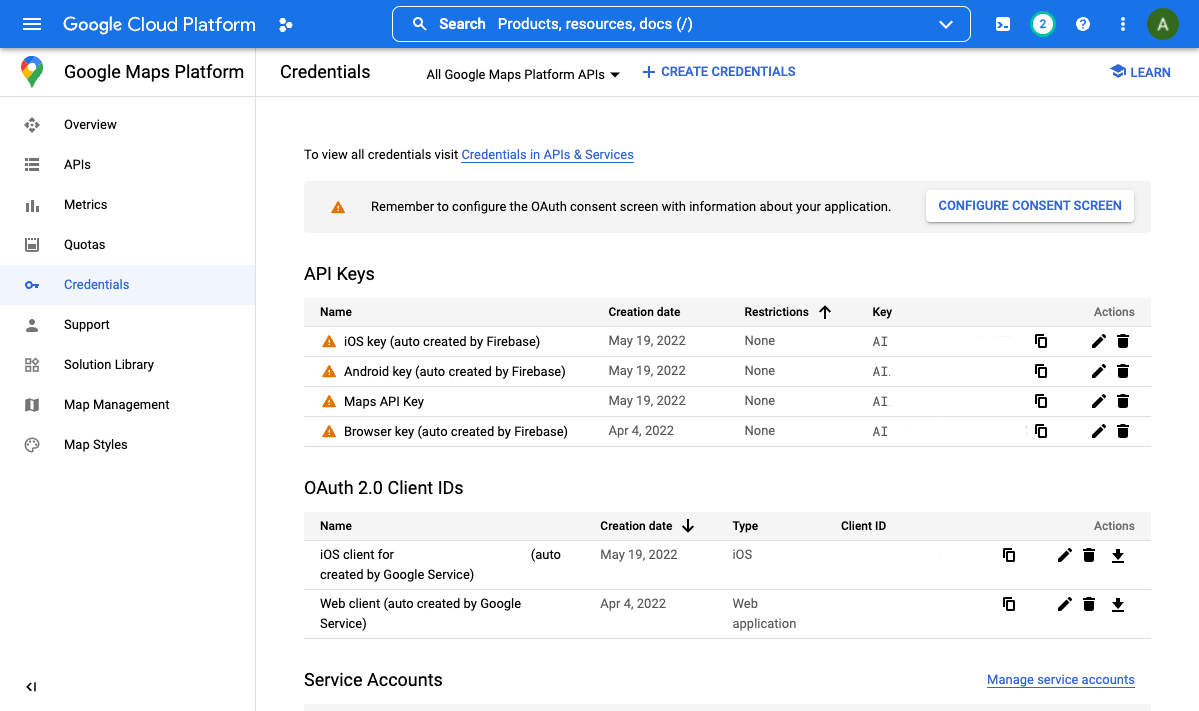Screen dimensions: 1199x711
Task: Delete the iOS client OAuth entry
Action: [x=1089, y=555]
